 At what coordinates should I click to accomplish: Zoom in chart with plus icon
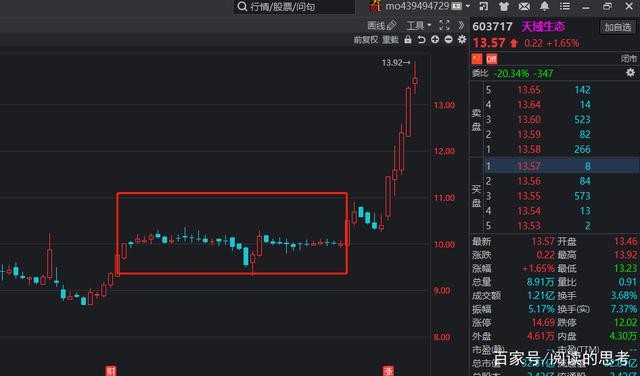[435, 40]
